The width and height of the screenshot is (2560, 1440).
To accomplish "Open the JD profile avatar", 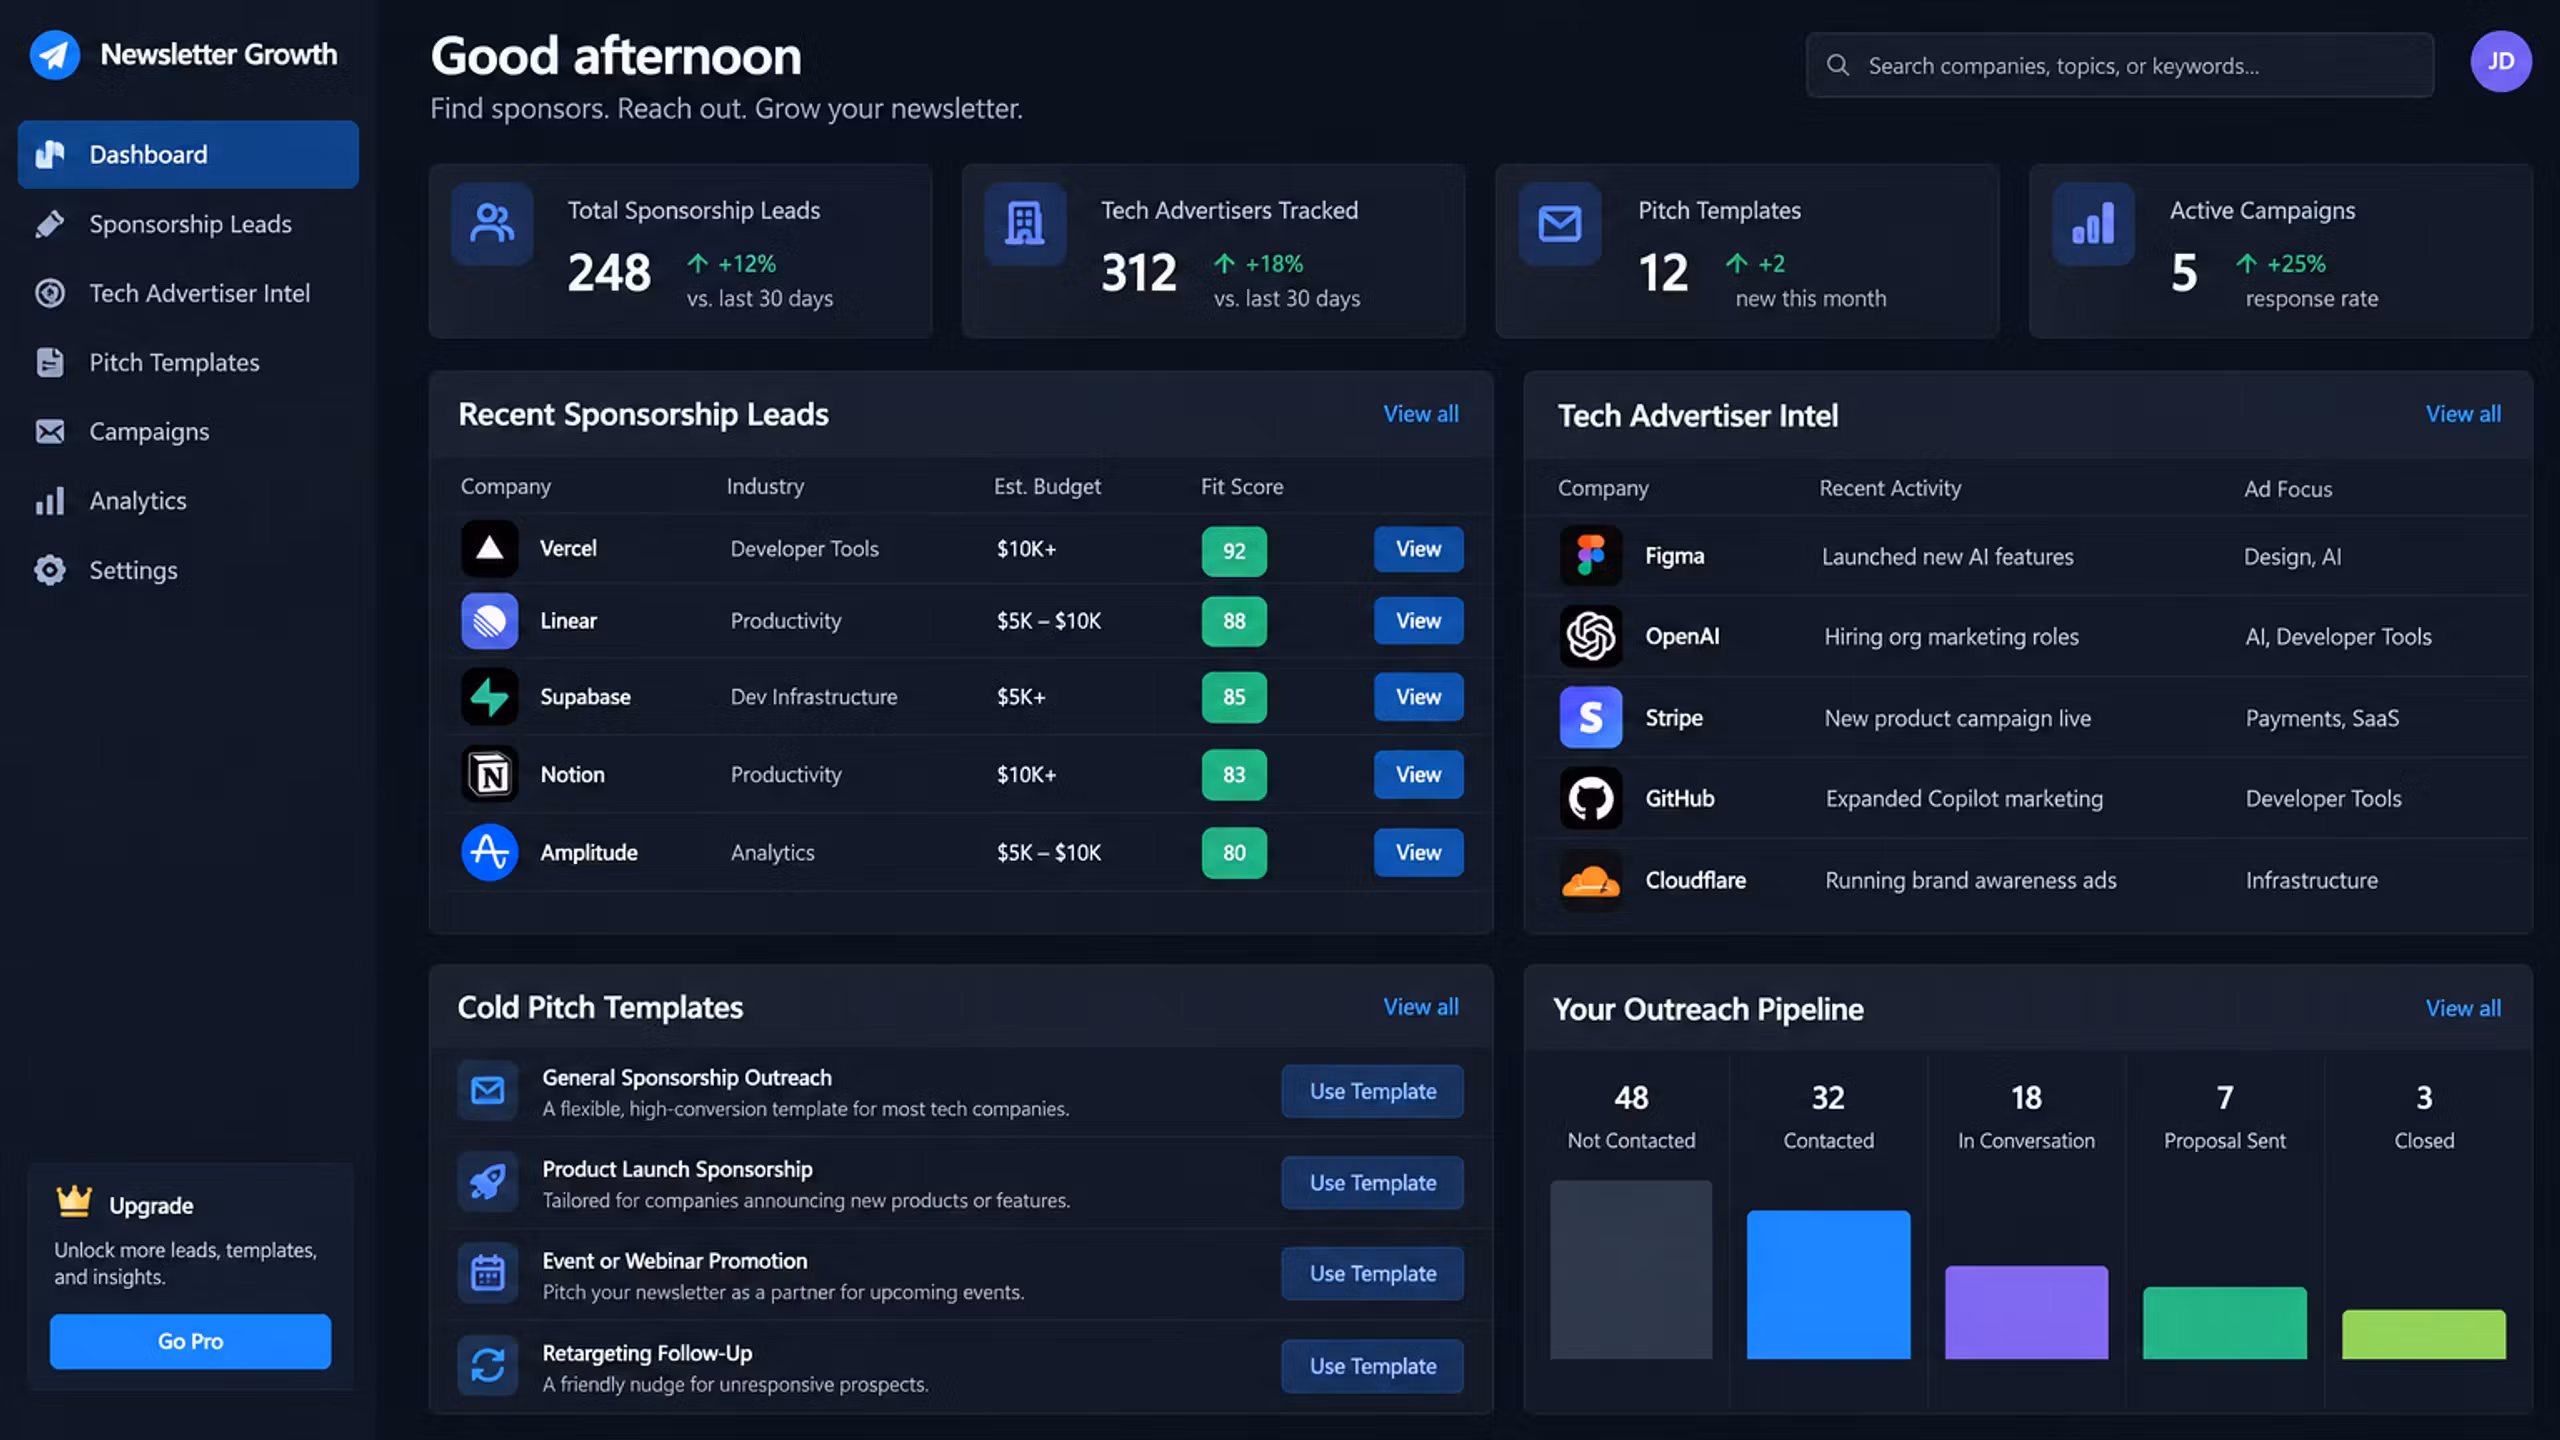I will [2500, 62].
